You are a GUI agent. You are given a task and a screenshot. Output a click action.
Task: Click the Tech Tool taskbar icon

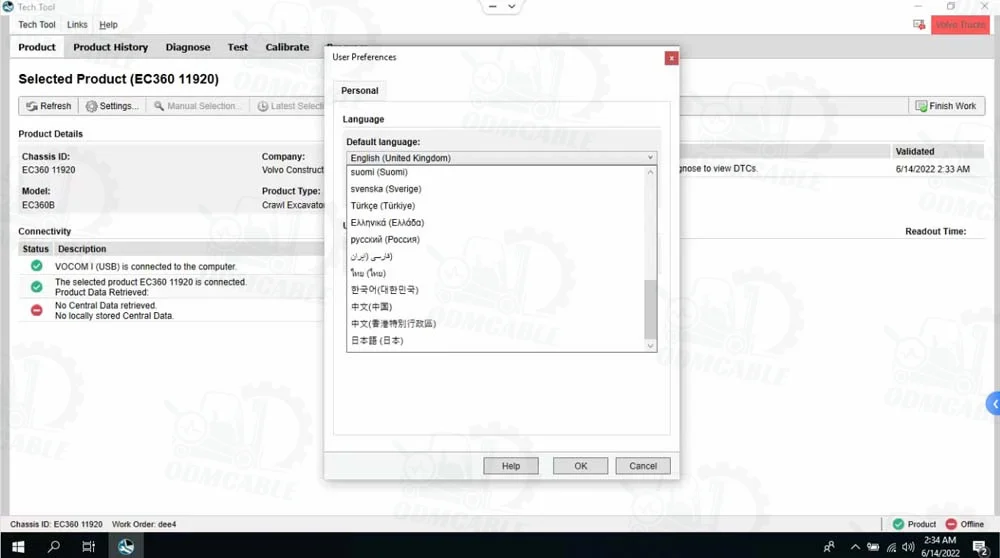click(x=125, y=546)
